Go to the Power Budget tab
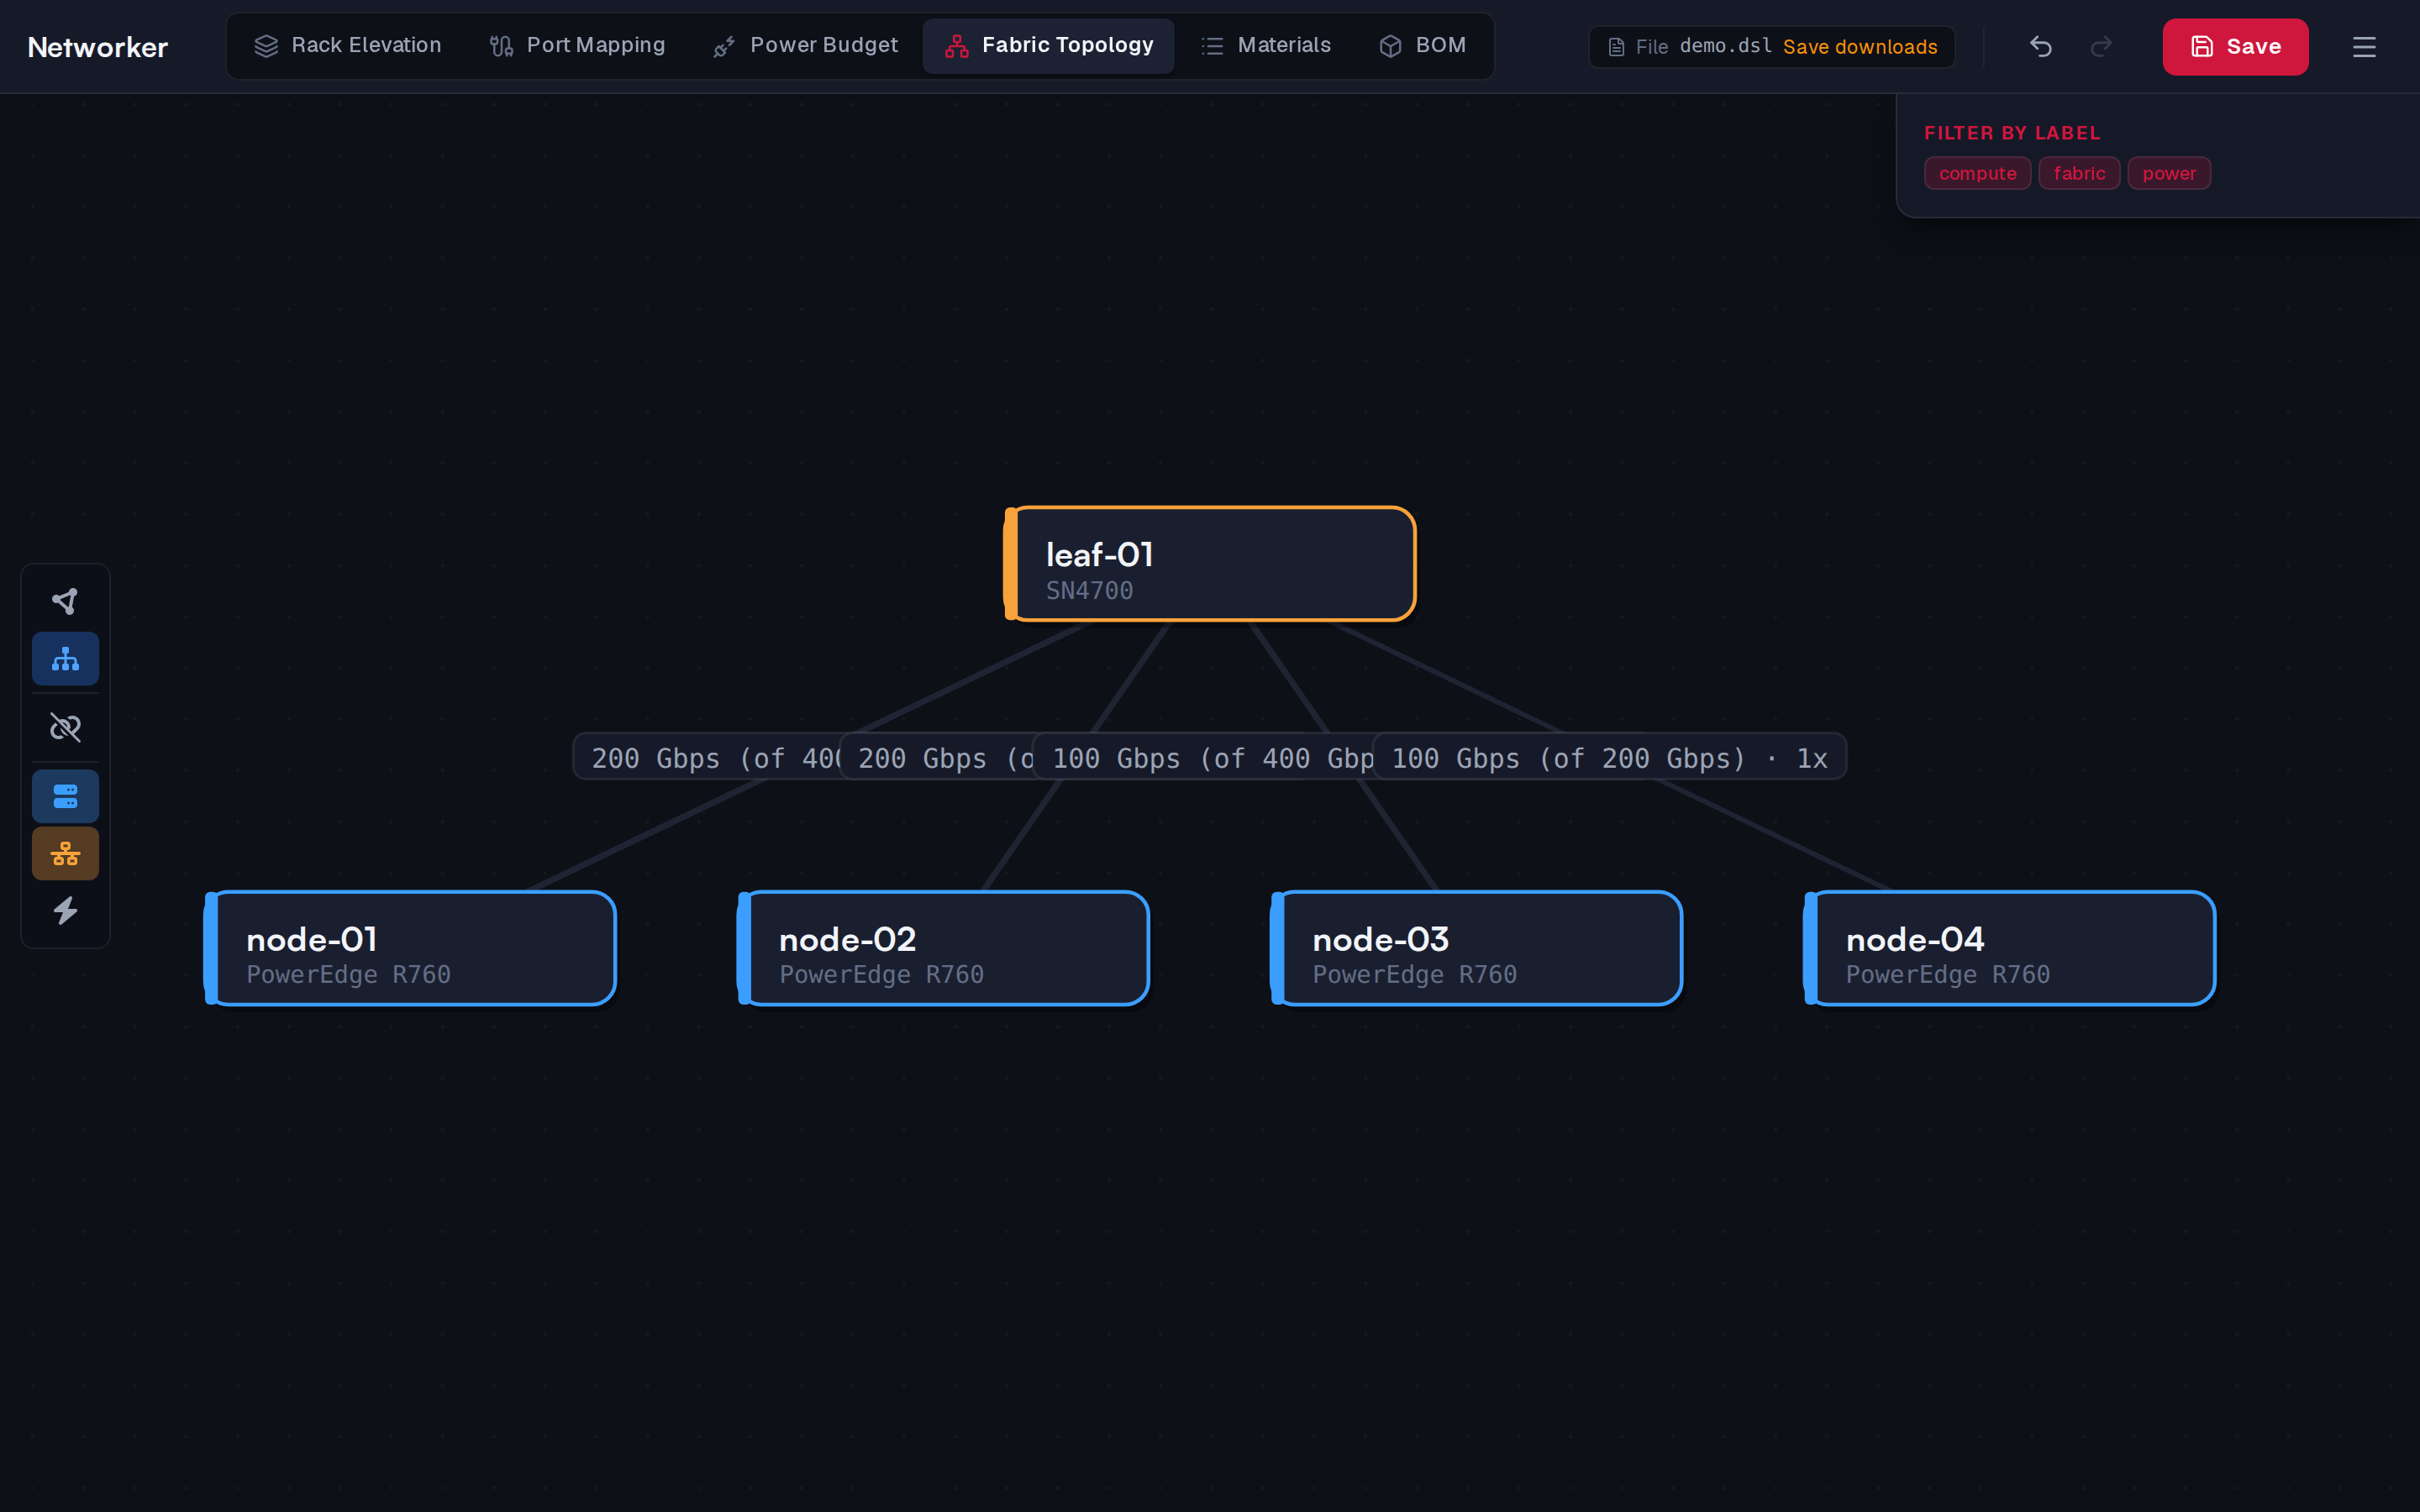The width and height of the screenshot is (2420, 1512). (805, 46)
